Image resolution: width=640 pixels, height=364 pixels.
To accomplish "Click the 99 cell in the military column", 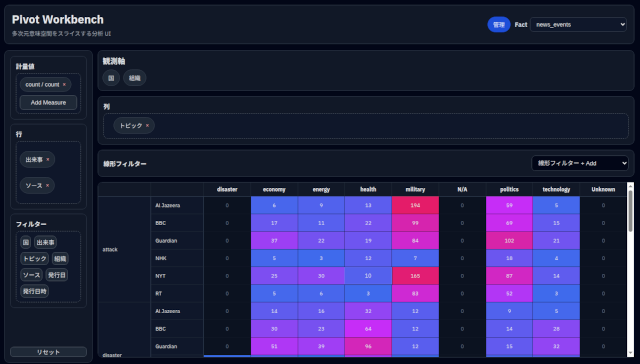I will pos(415,223).
